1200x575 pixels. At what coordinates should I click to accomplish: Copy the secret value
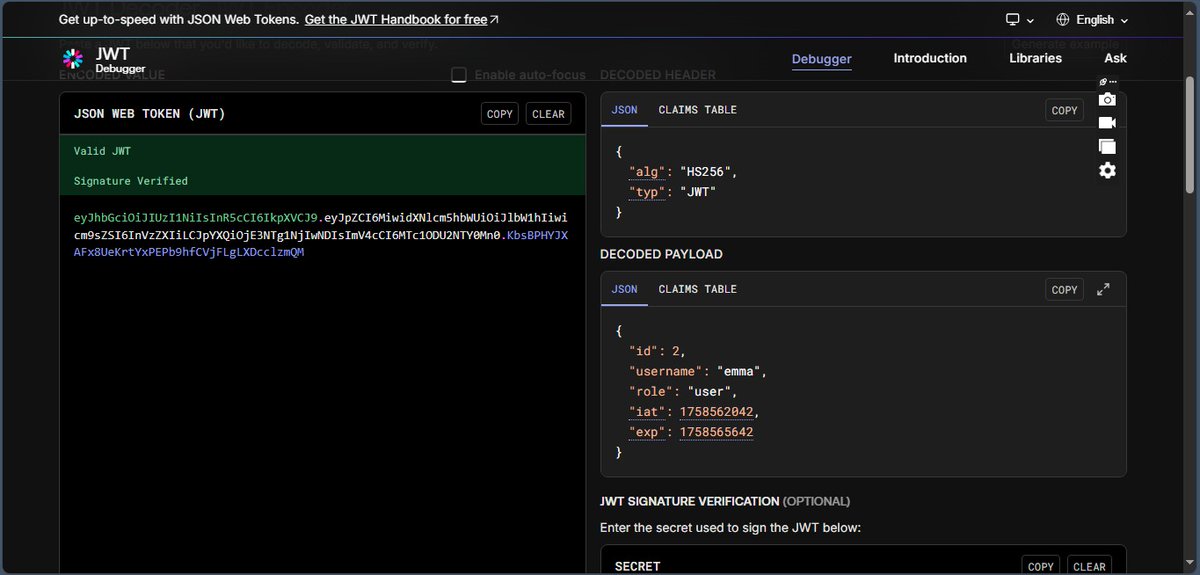1041,566
